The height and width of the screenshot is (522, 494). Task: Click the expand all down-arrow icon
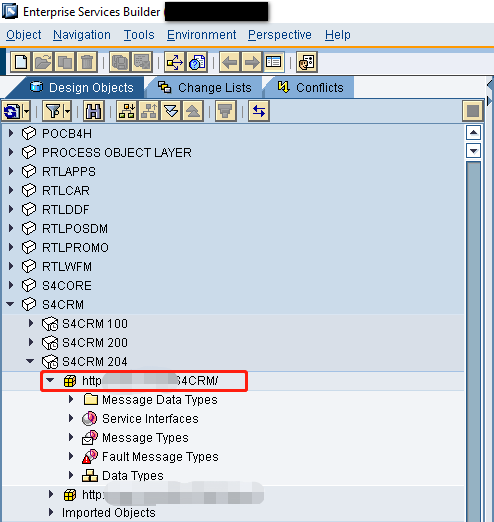click(x=171, y=111)
